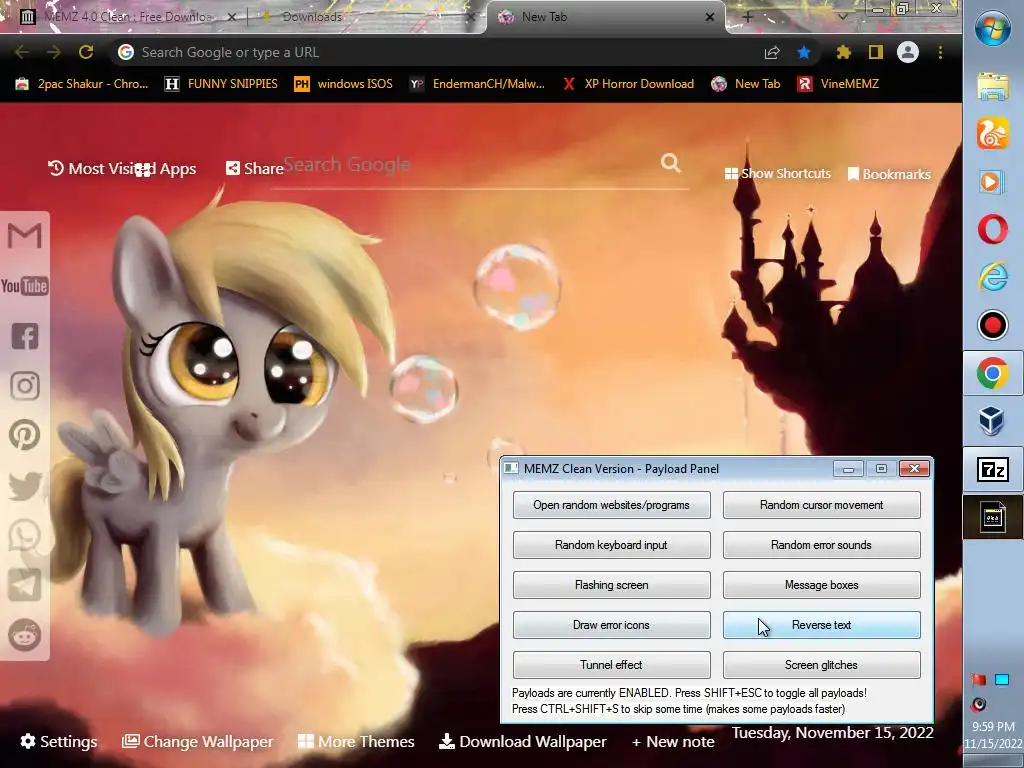Toggle Random error sounds payload
This screenshot has height=768, width=1024.
pyautogui.click(x=822, y=545)
